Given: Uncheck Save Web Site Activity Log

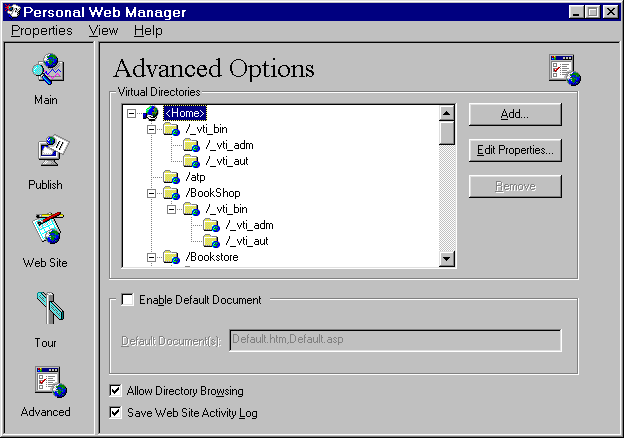Looking at the screenshot, I should [115, 413].
